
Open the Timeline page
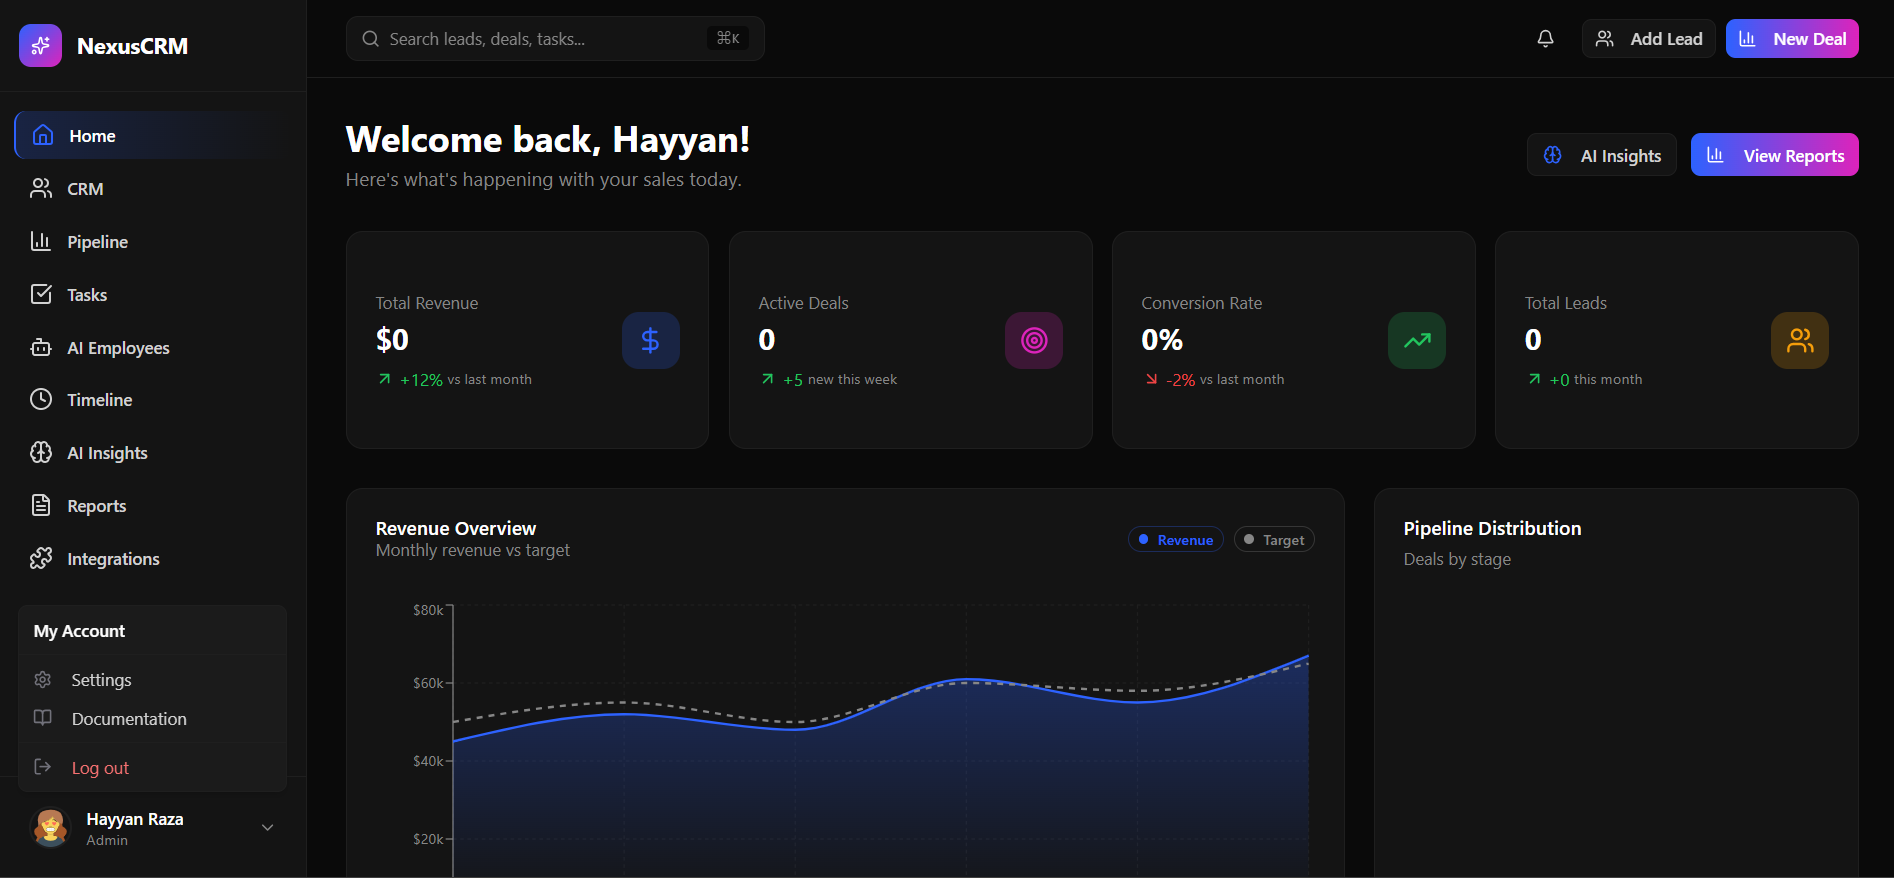(152, 399)
